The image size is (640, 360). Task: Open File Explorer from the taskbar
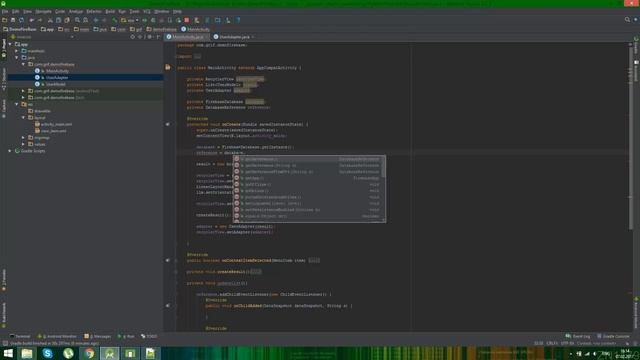tap(27, 353)
